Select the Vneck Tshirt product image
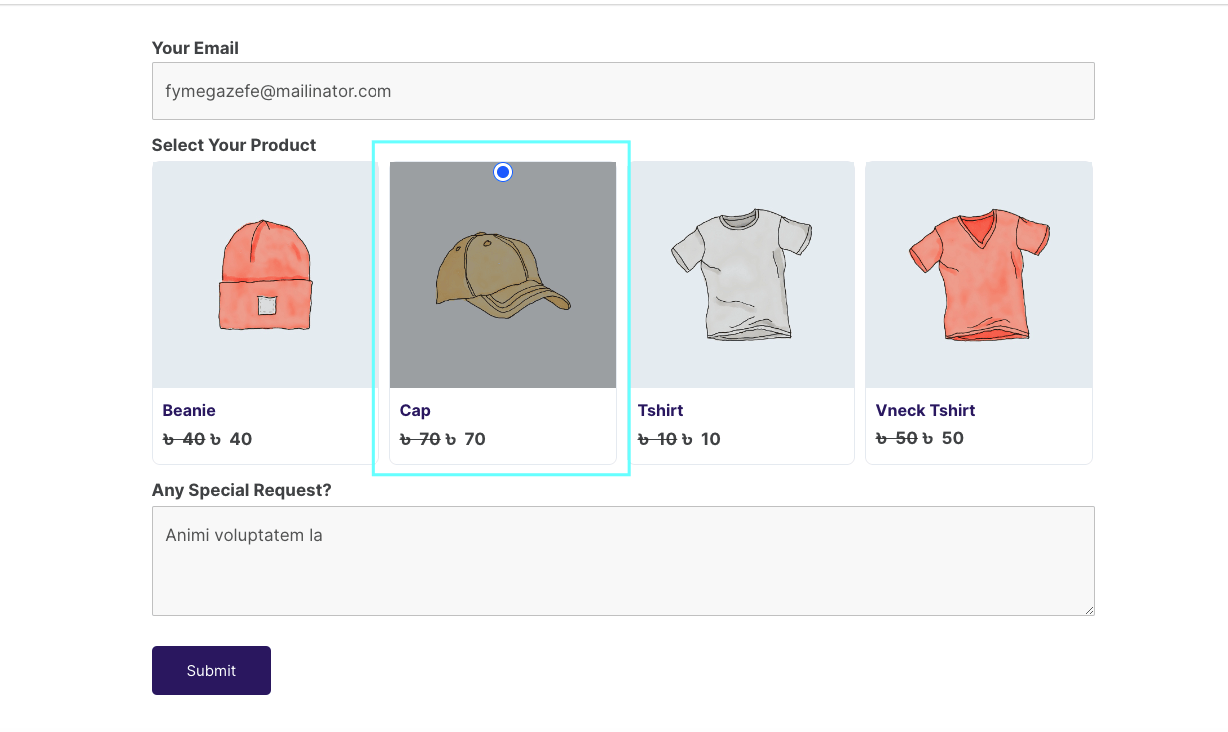Screen dimensions: 1228x732 click(x=978, y=274)
